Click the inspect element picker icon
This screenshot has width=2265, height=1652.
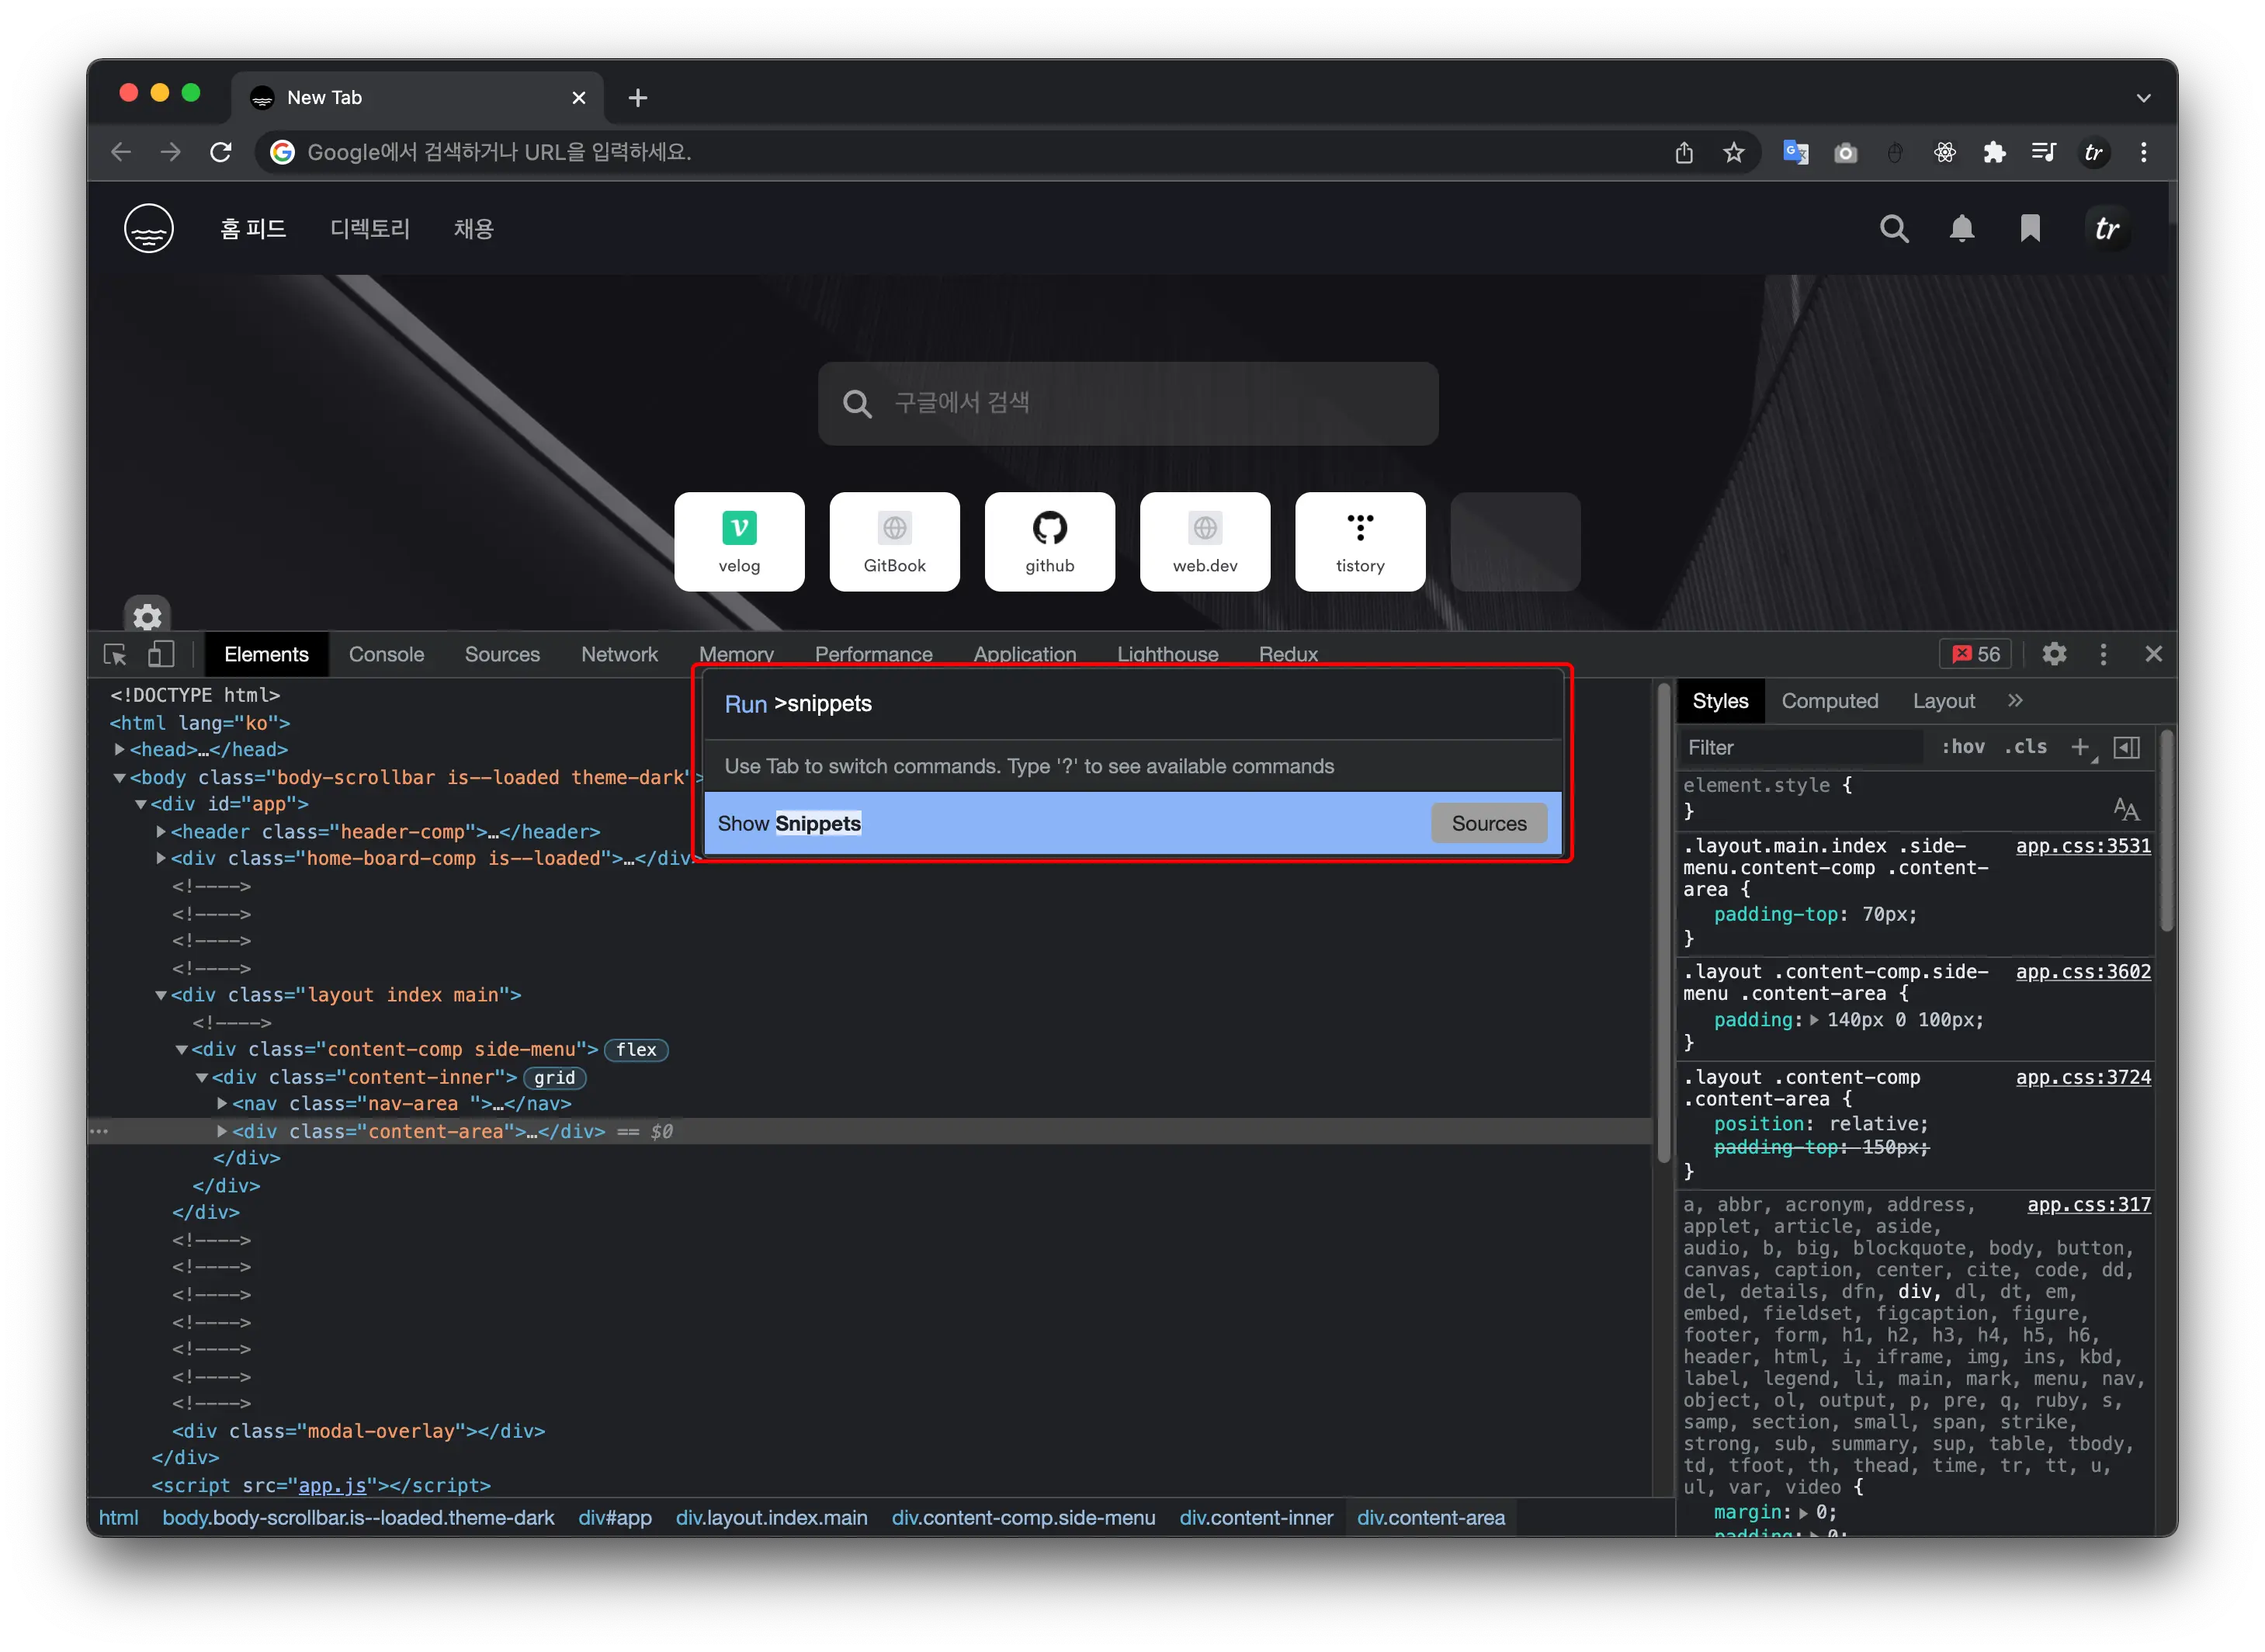[x=115, y=655]
